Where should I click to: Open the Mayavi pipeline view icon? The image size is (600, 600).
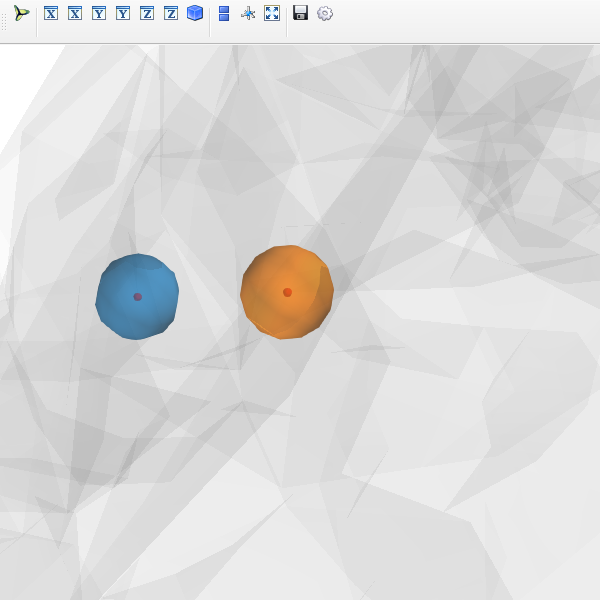point(21,13)
